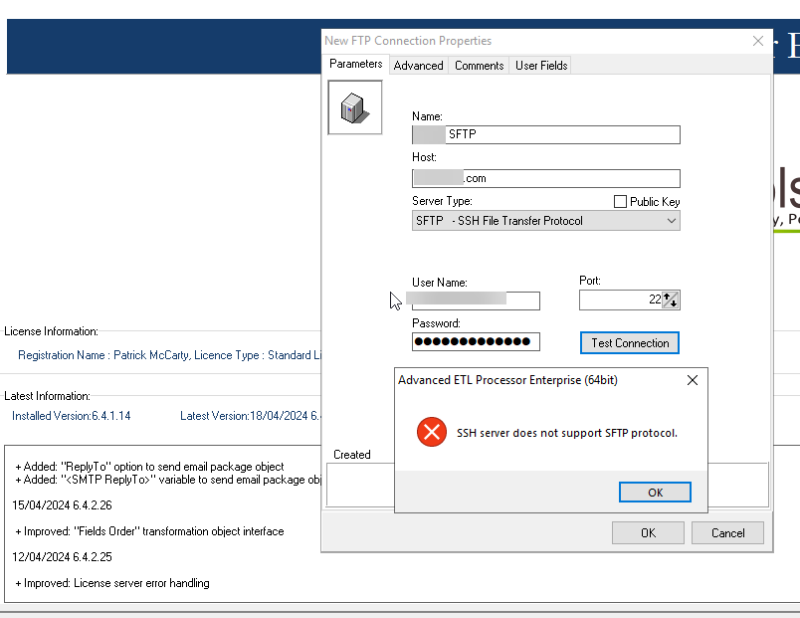This screenshot has width=800, height=618.
Task: Close the Advanced ETL Processor error dialog
Action: point(692,380)
